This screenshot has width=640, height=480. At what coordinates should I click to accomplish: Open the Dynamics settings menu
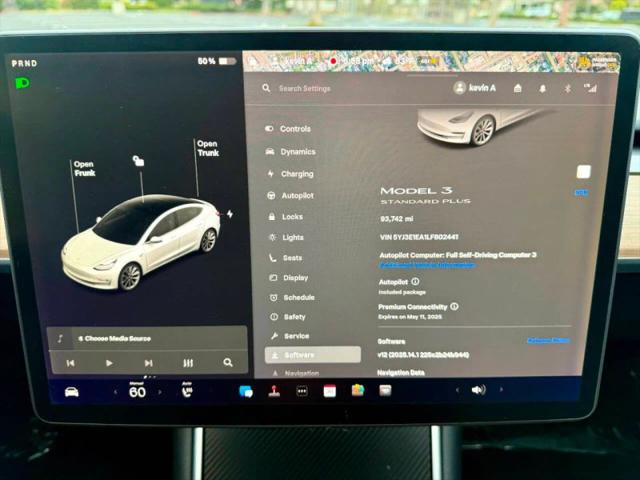(x=291, y=151)
